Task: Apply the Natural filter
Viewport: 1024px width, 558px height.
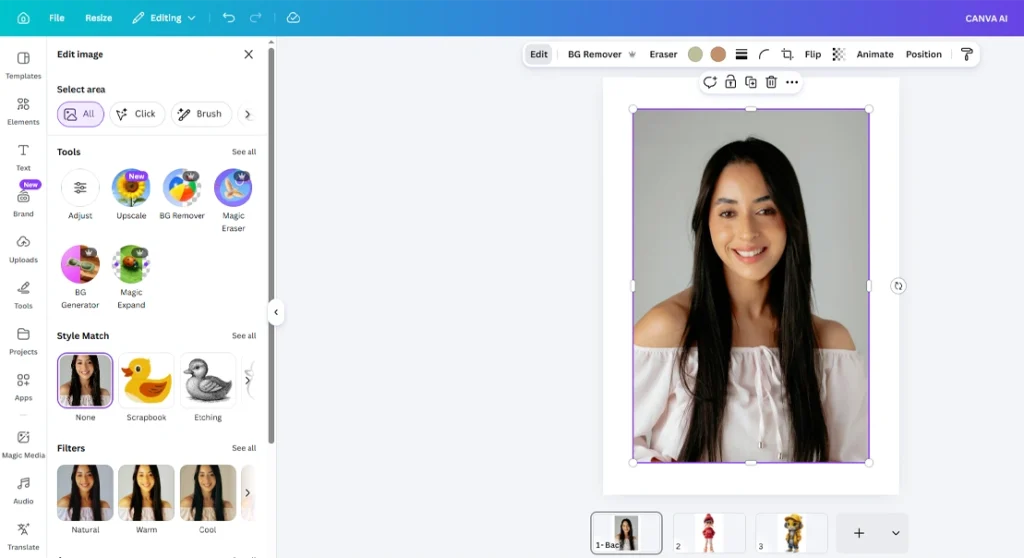Action: 85,493
